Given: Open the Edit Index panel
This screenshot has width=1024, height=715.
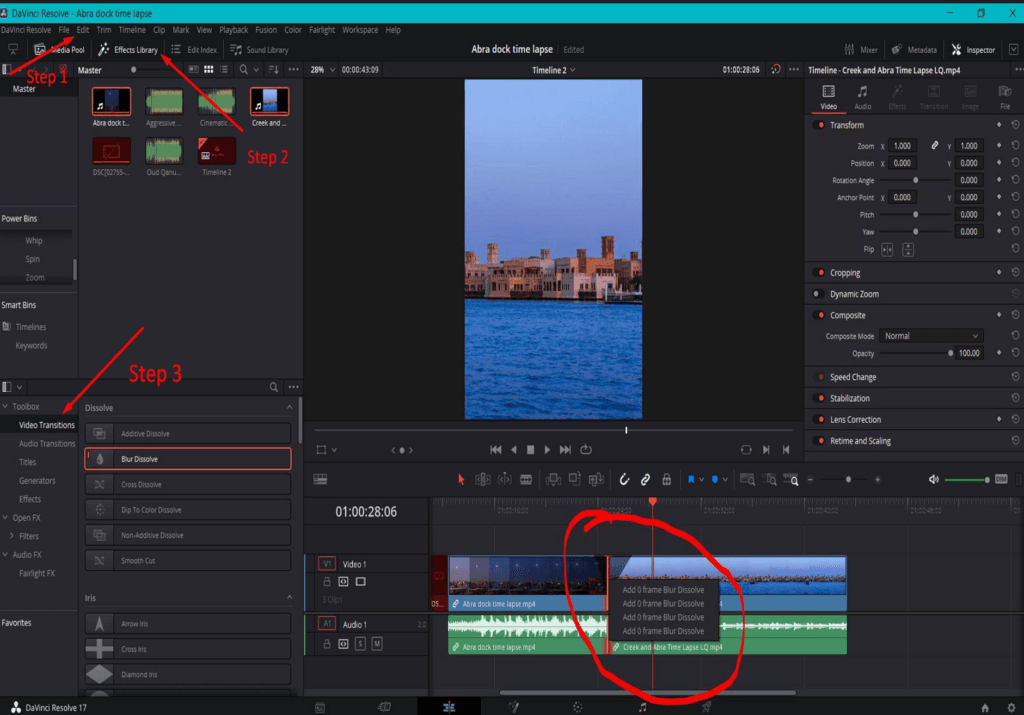Looking at the screenshot, I should [194, 50].
